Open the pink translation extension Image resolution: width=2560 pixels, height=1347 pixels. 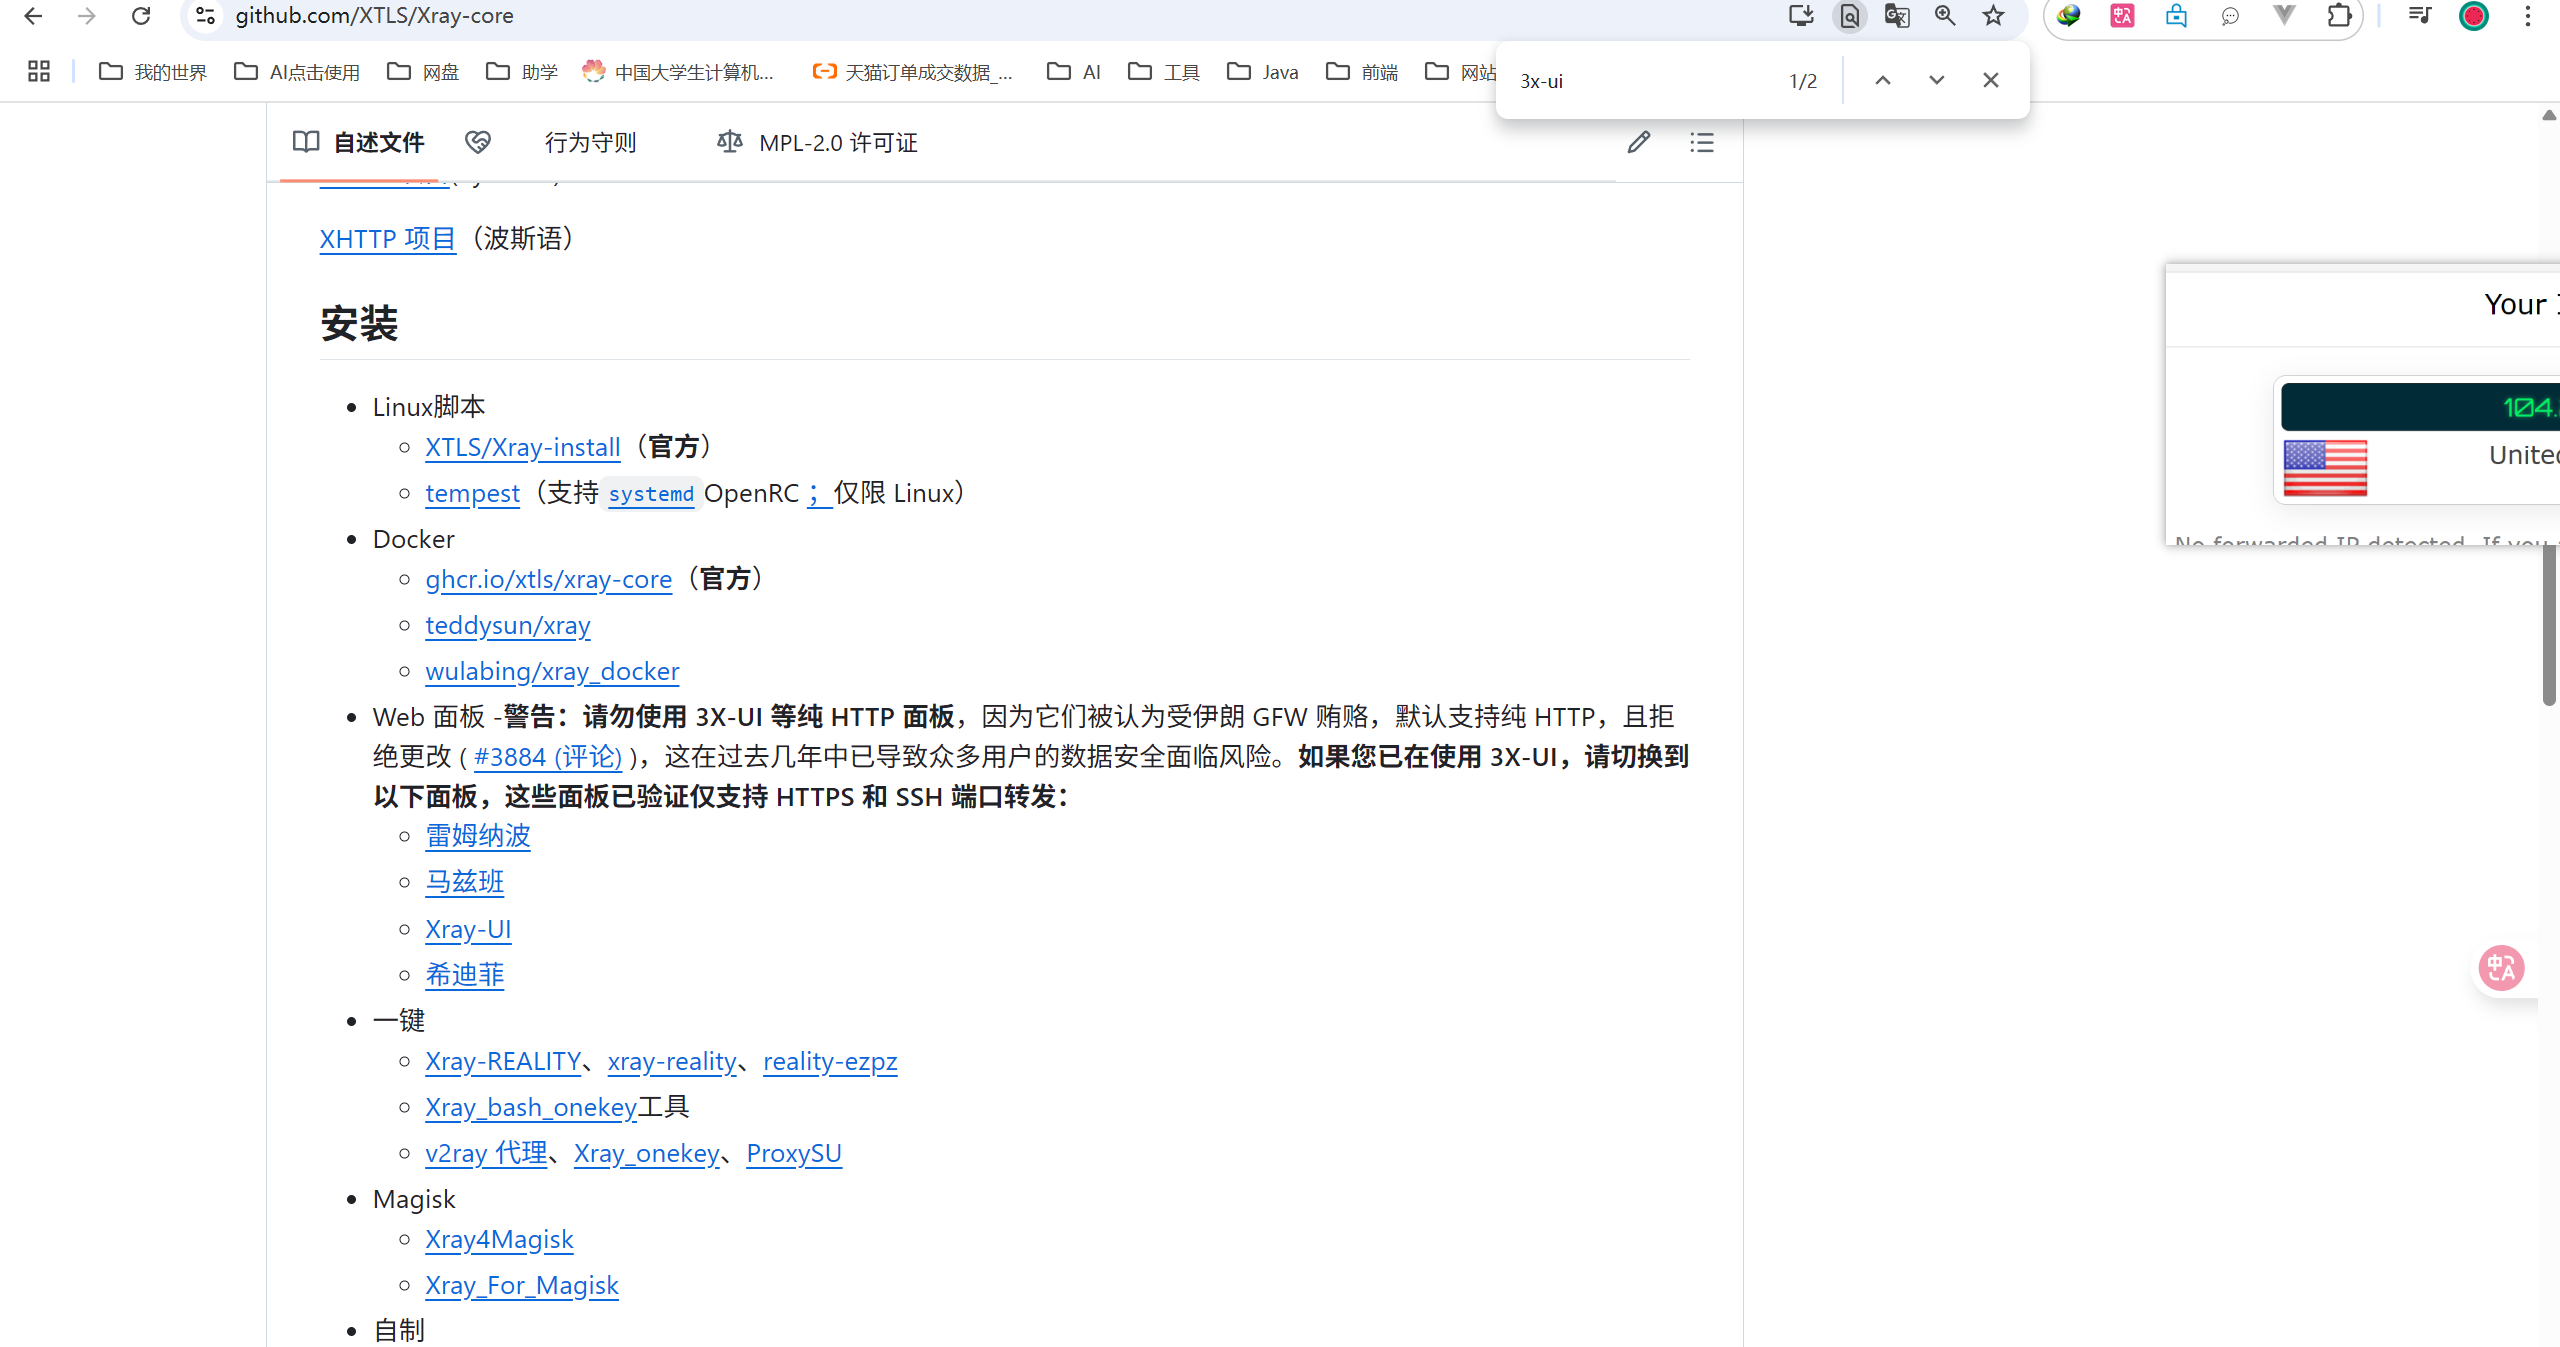click(x=2122, y=16)
